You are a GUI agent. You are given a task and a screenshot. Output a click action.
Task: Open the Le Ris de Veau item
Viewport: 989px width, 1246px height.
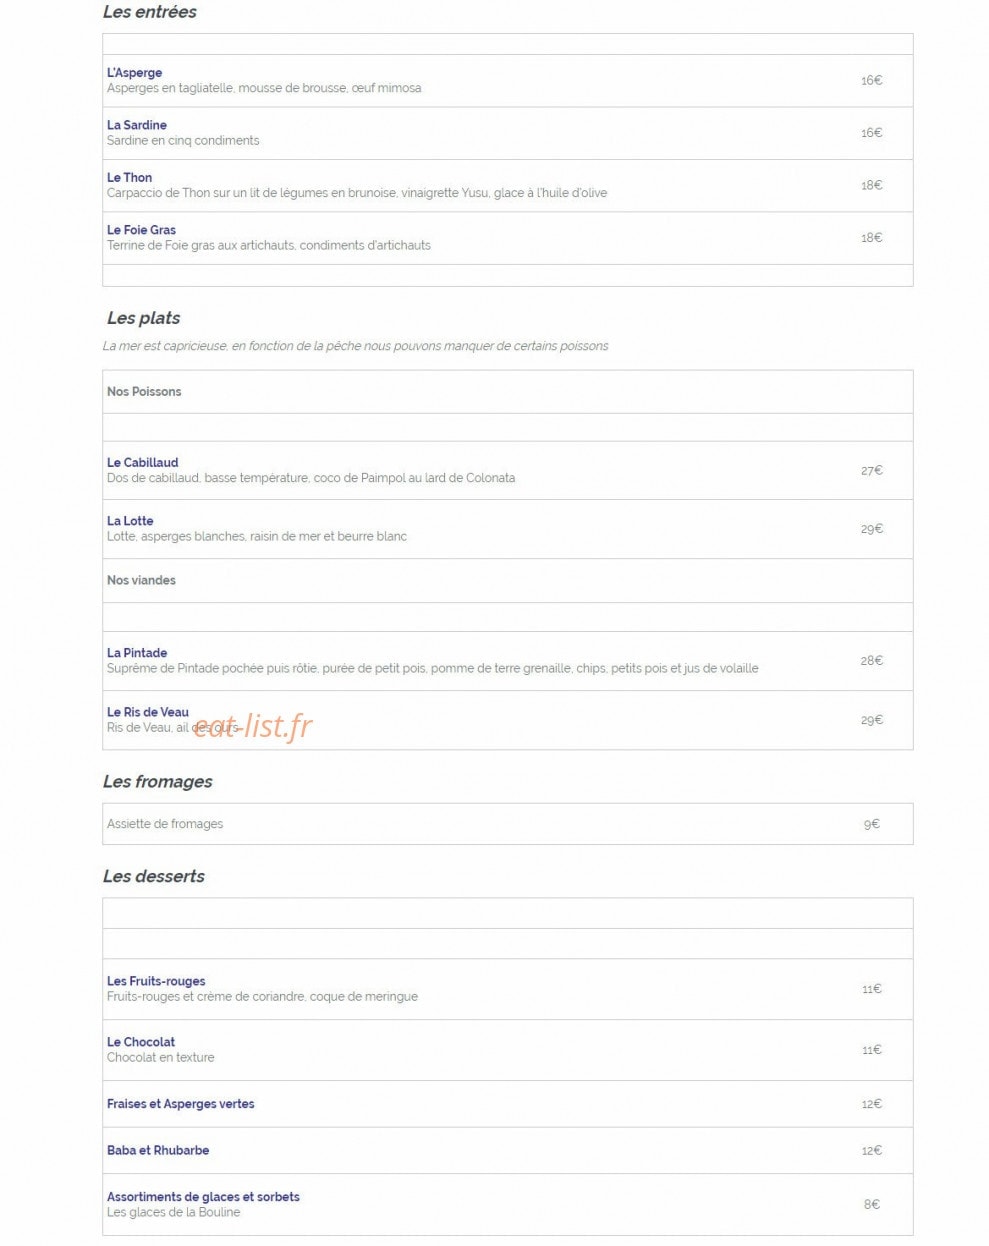(x=148, y=712)
